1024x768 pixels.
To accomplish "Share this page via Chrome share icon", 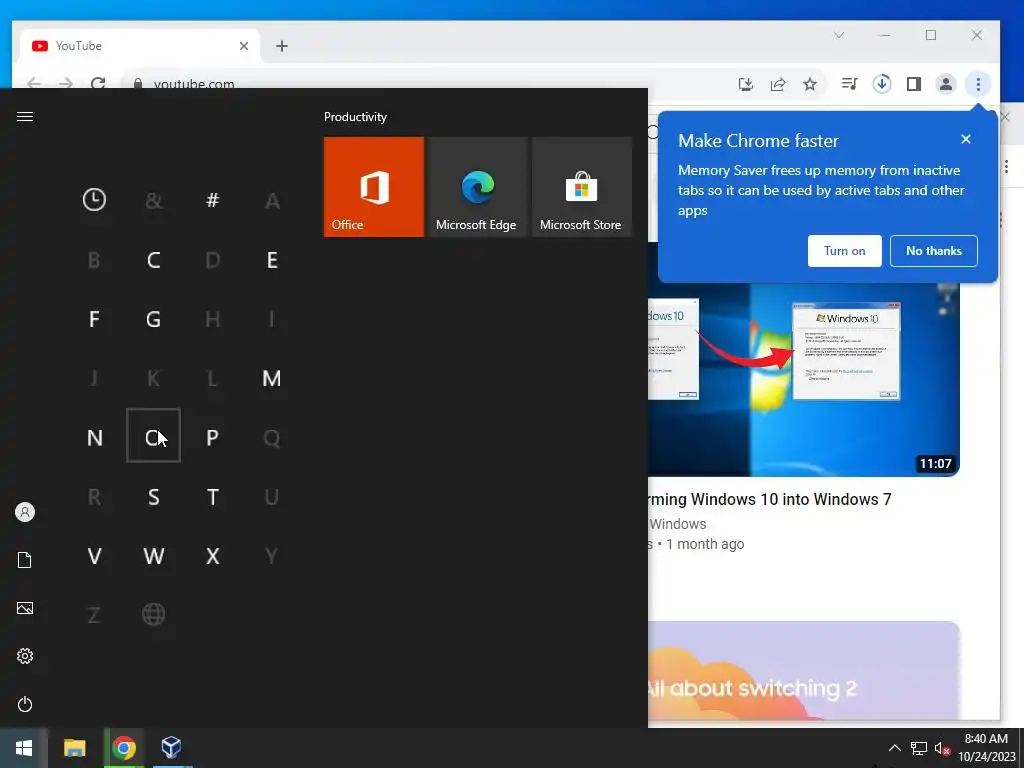I will coord(778,84).
